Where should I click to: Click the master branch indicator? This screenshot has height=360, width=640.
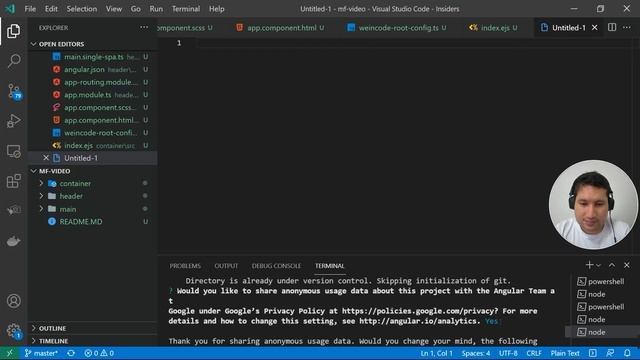pos(41,353)
